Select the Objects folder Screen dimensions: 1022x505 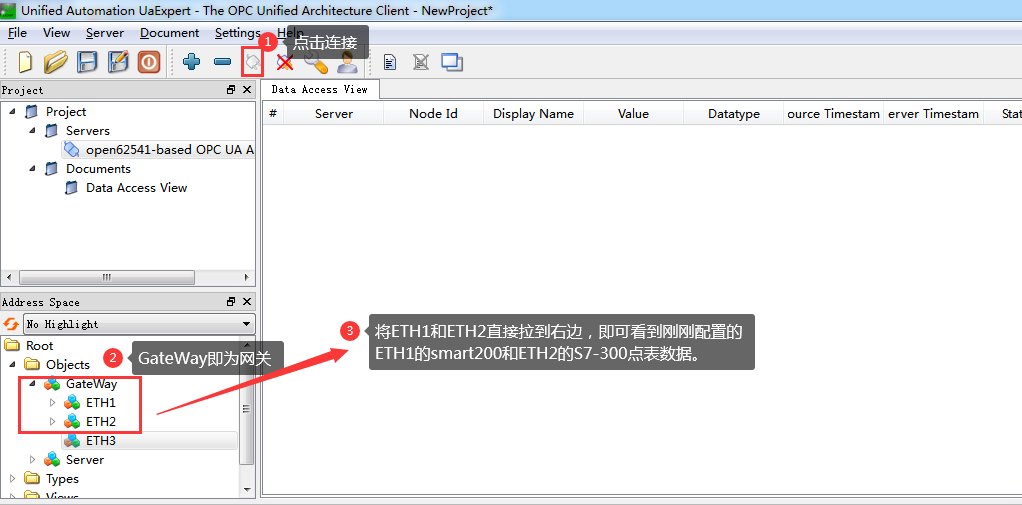68,364
